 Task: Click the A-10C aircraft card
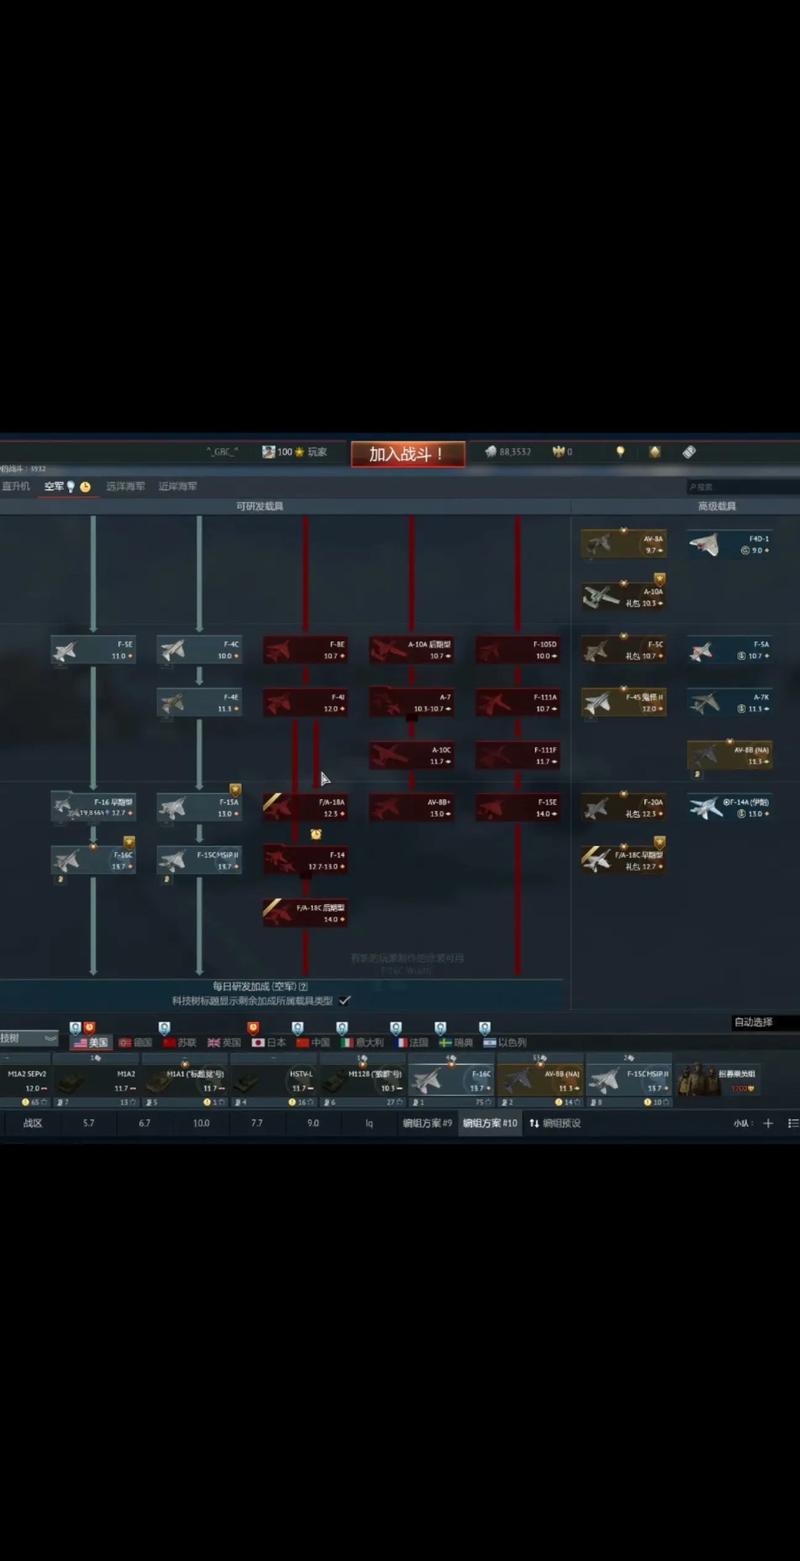(411, 755)
